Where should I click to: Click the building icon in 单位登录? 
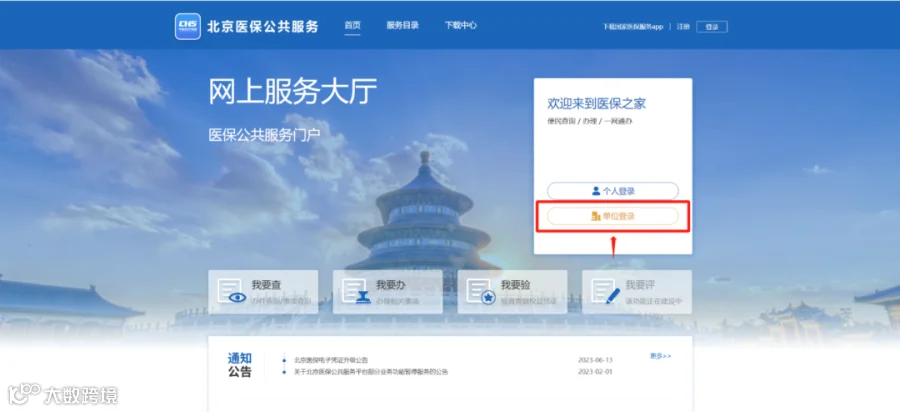tap(596, 216)
